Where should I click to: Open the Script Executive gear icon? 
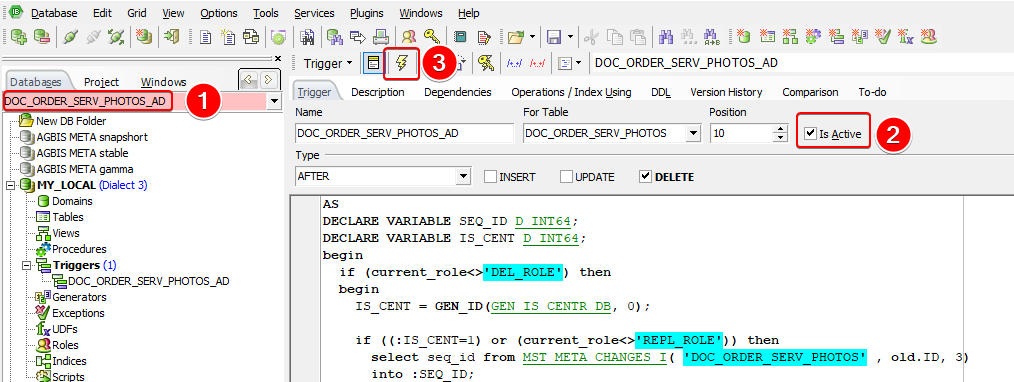coord(279,36)
